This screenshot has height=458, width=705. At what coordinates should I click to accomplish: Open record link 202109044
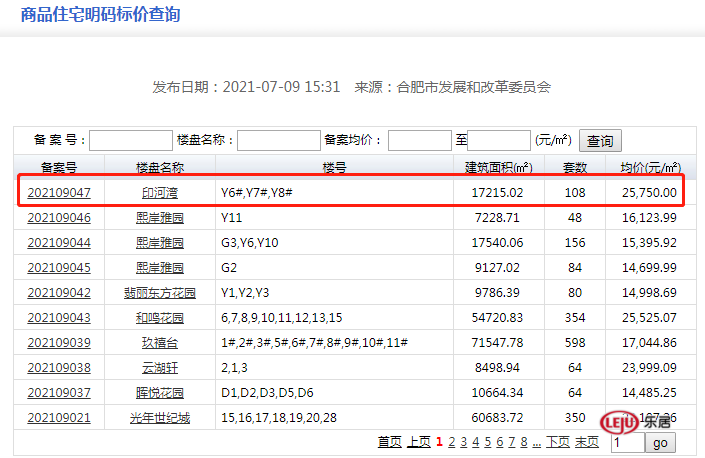[x=59, y=243]
